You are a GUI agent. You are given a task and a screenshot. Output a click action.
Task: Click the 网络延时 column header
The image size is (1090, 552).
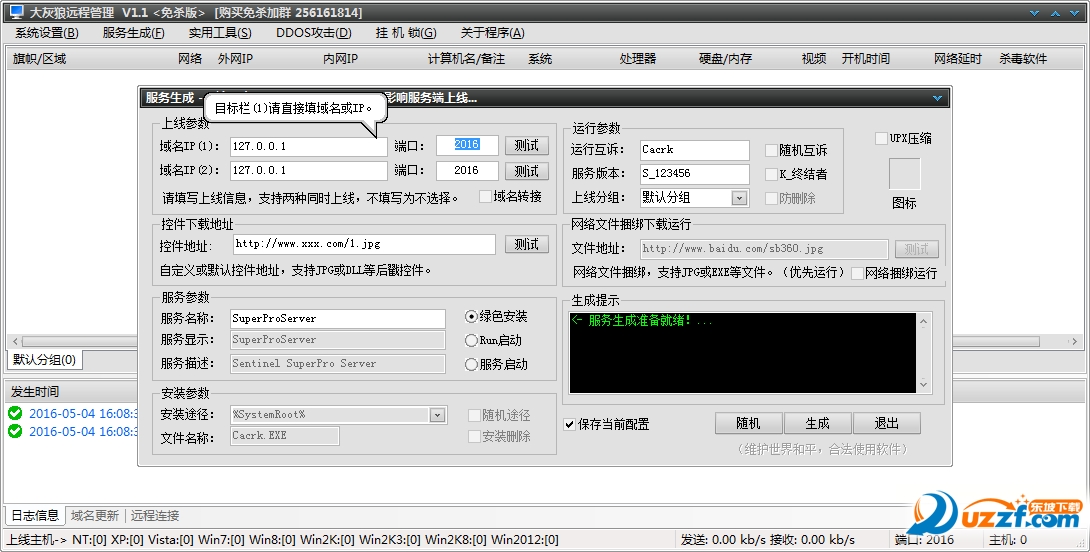pos(958,59)
